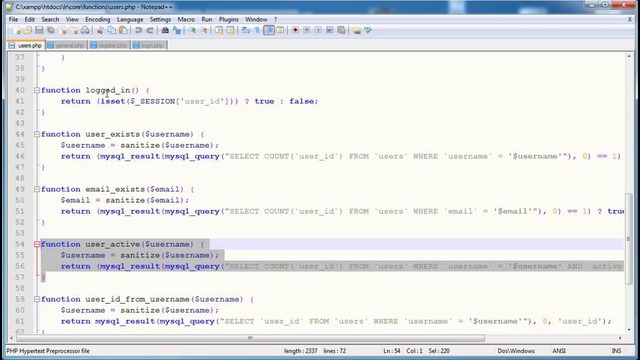The image size is (640, 360).
Task: Open the Replace dialog from the toolbar
Action: tap(177, 31)
